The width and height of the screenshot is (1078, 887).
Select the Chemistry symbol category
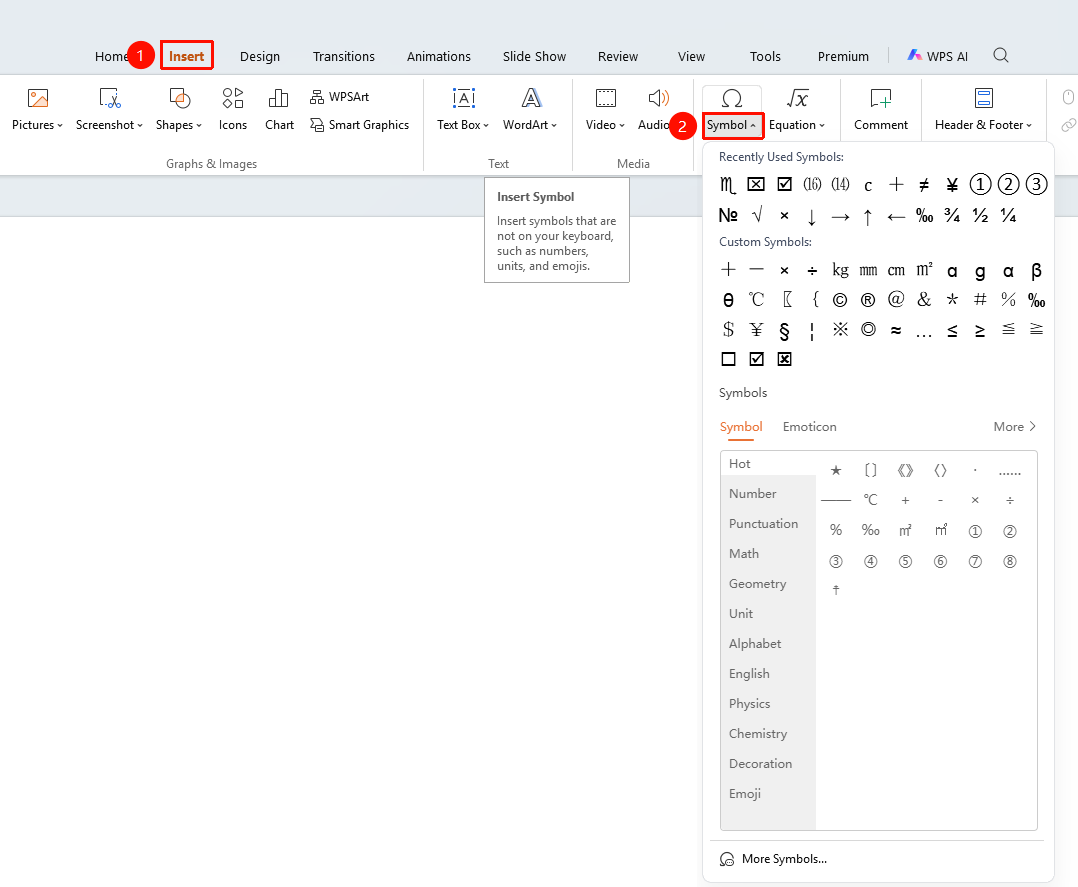[x=758, y=734]
